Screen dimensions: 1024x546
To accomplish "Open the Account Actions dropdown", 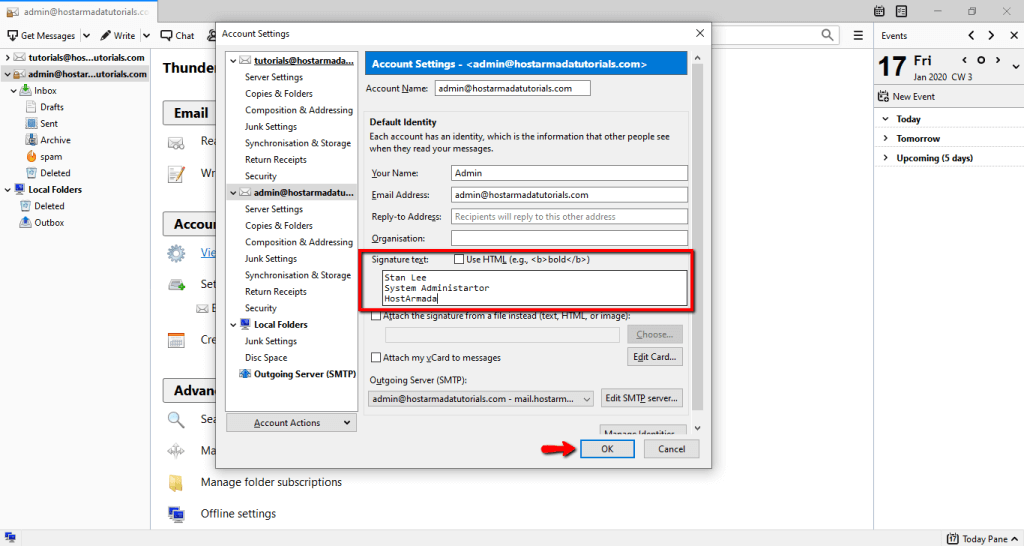I will [291, 423].
